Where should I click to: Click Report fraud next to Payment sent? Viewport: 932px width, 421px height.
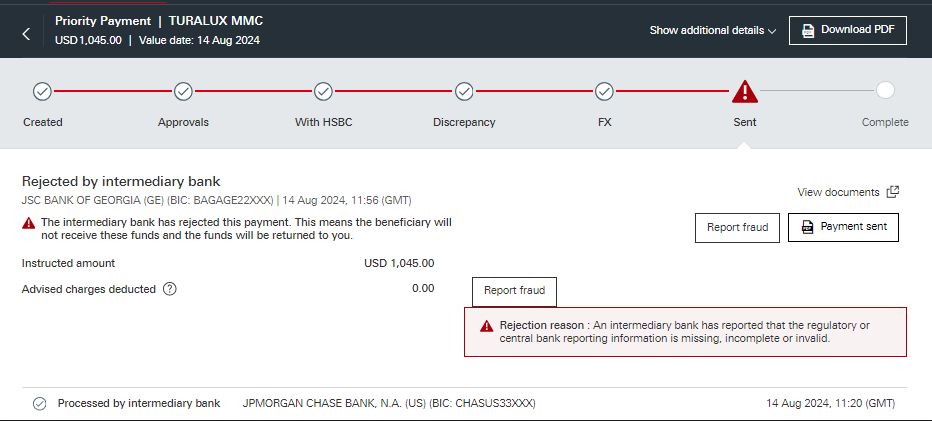pos(737,228)
